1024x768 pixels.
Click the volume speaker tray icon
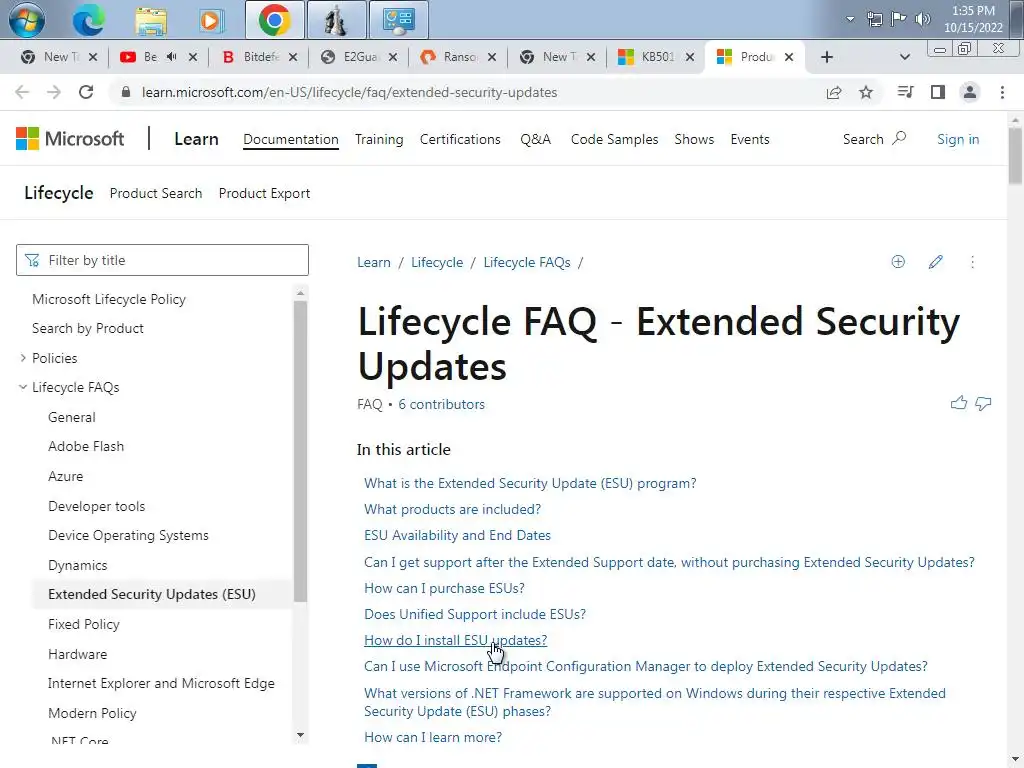(x=922, y=19)
